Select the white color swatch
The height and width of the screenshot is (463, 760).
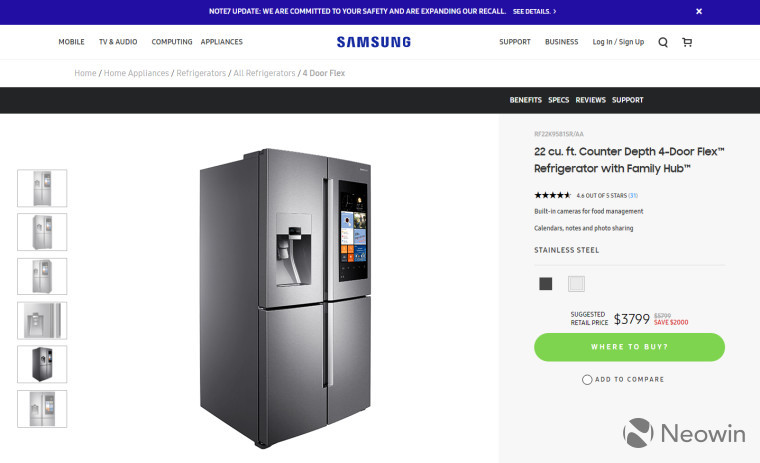point(576,284)
